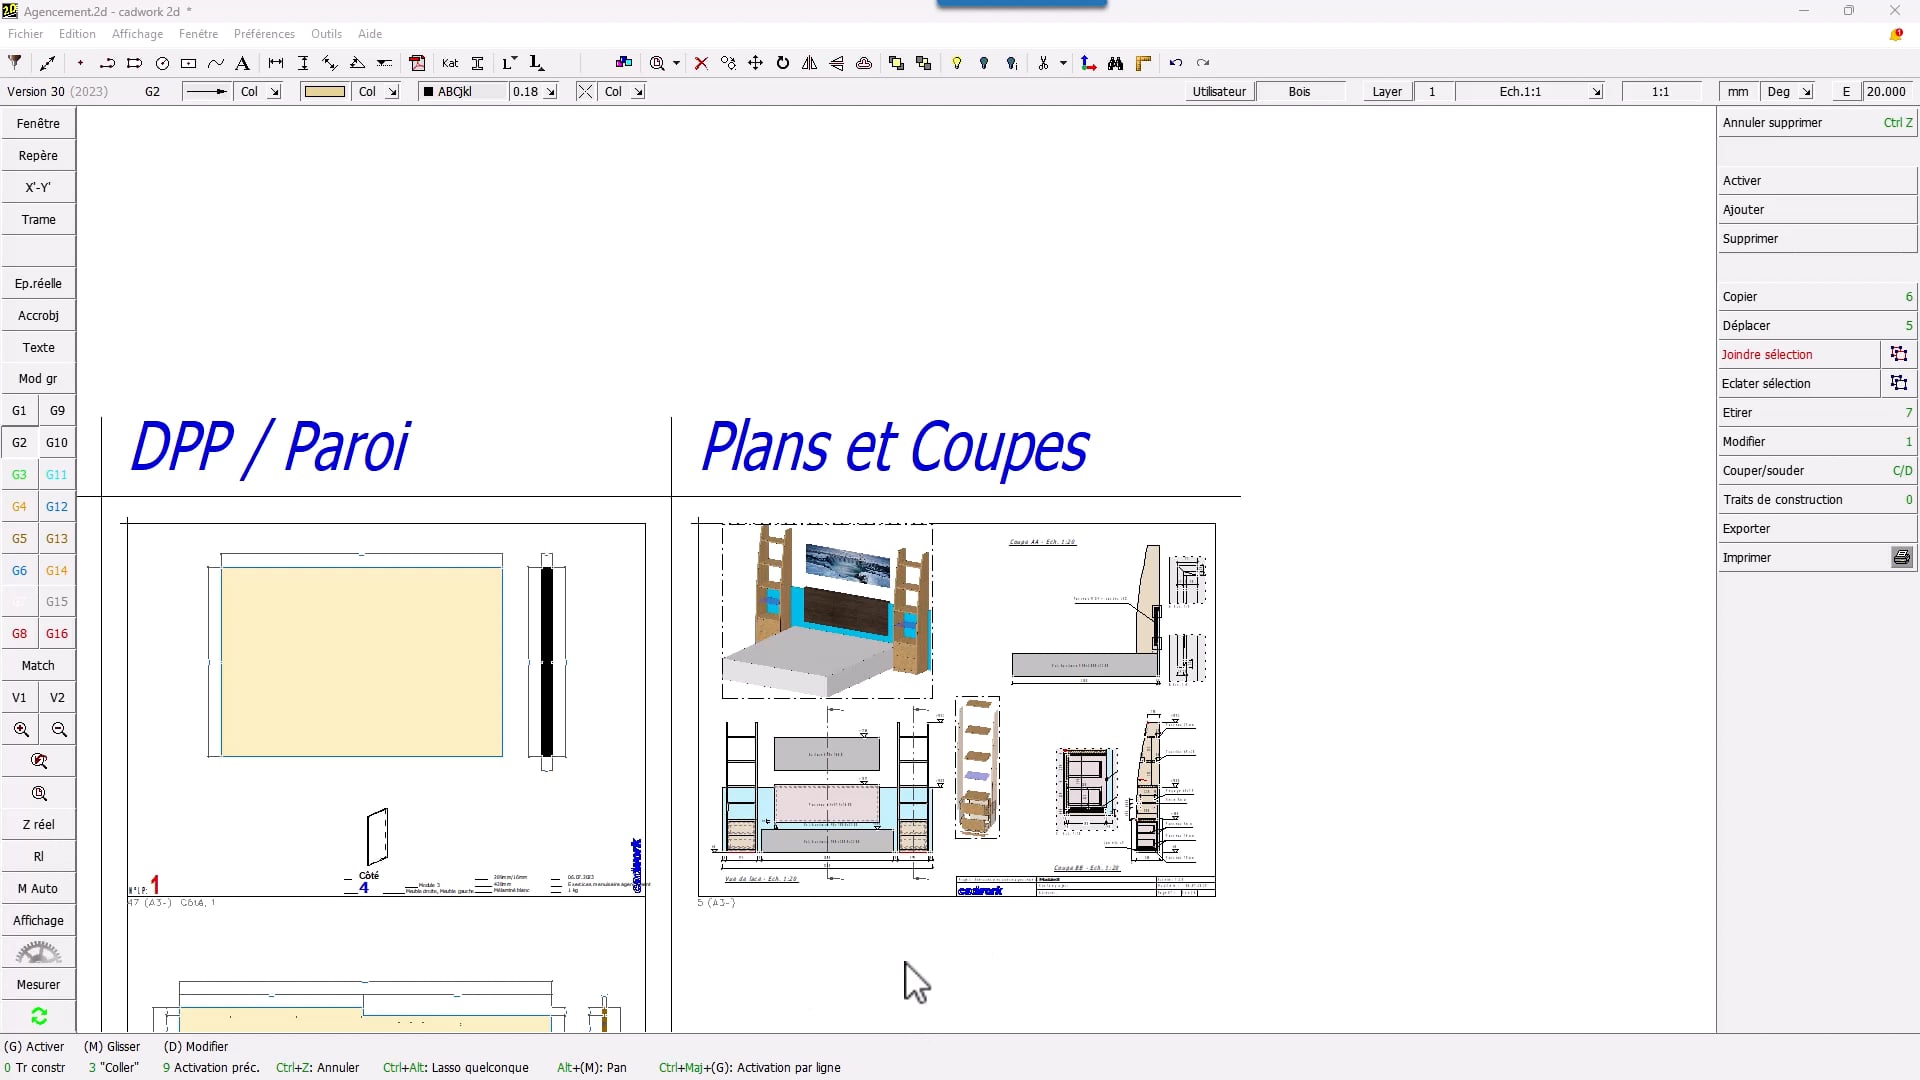Toggle group G16
The image size is (1920, 1080).
[x=57, y=633]
